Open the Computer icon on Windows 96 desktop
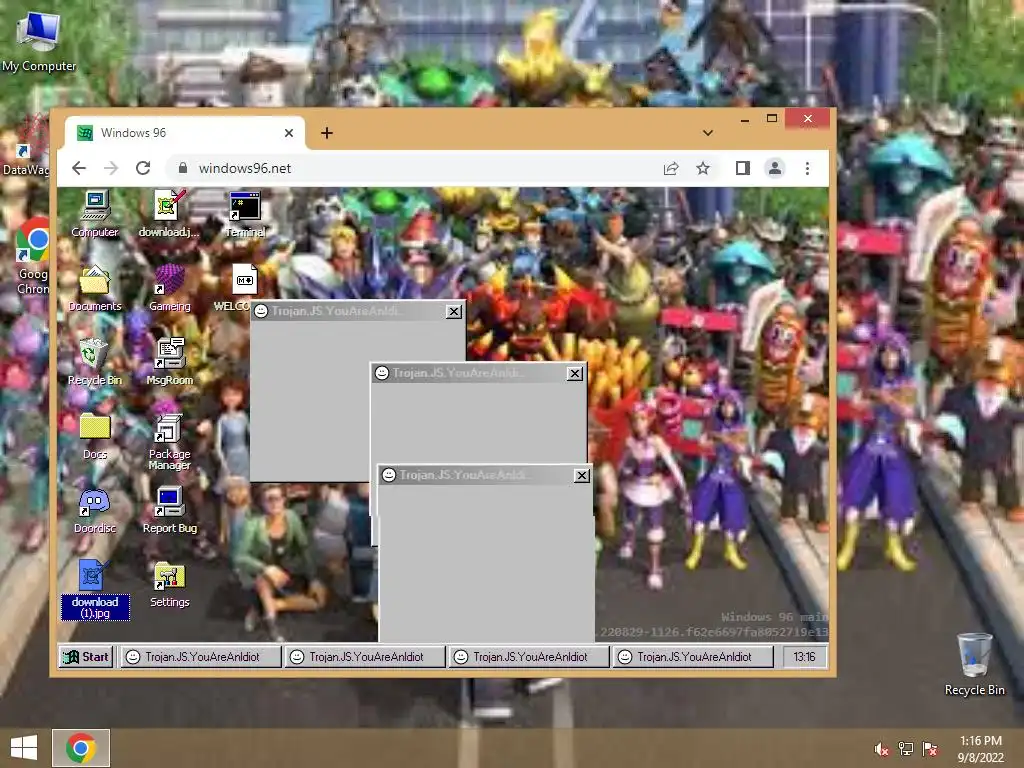 [x=95, y=214]
